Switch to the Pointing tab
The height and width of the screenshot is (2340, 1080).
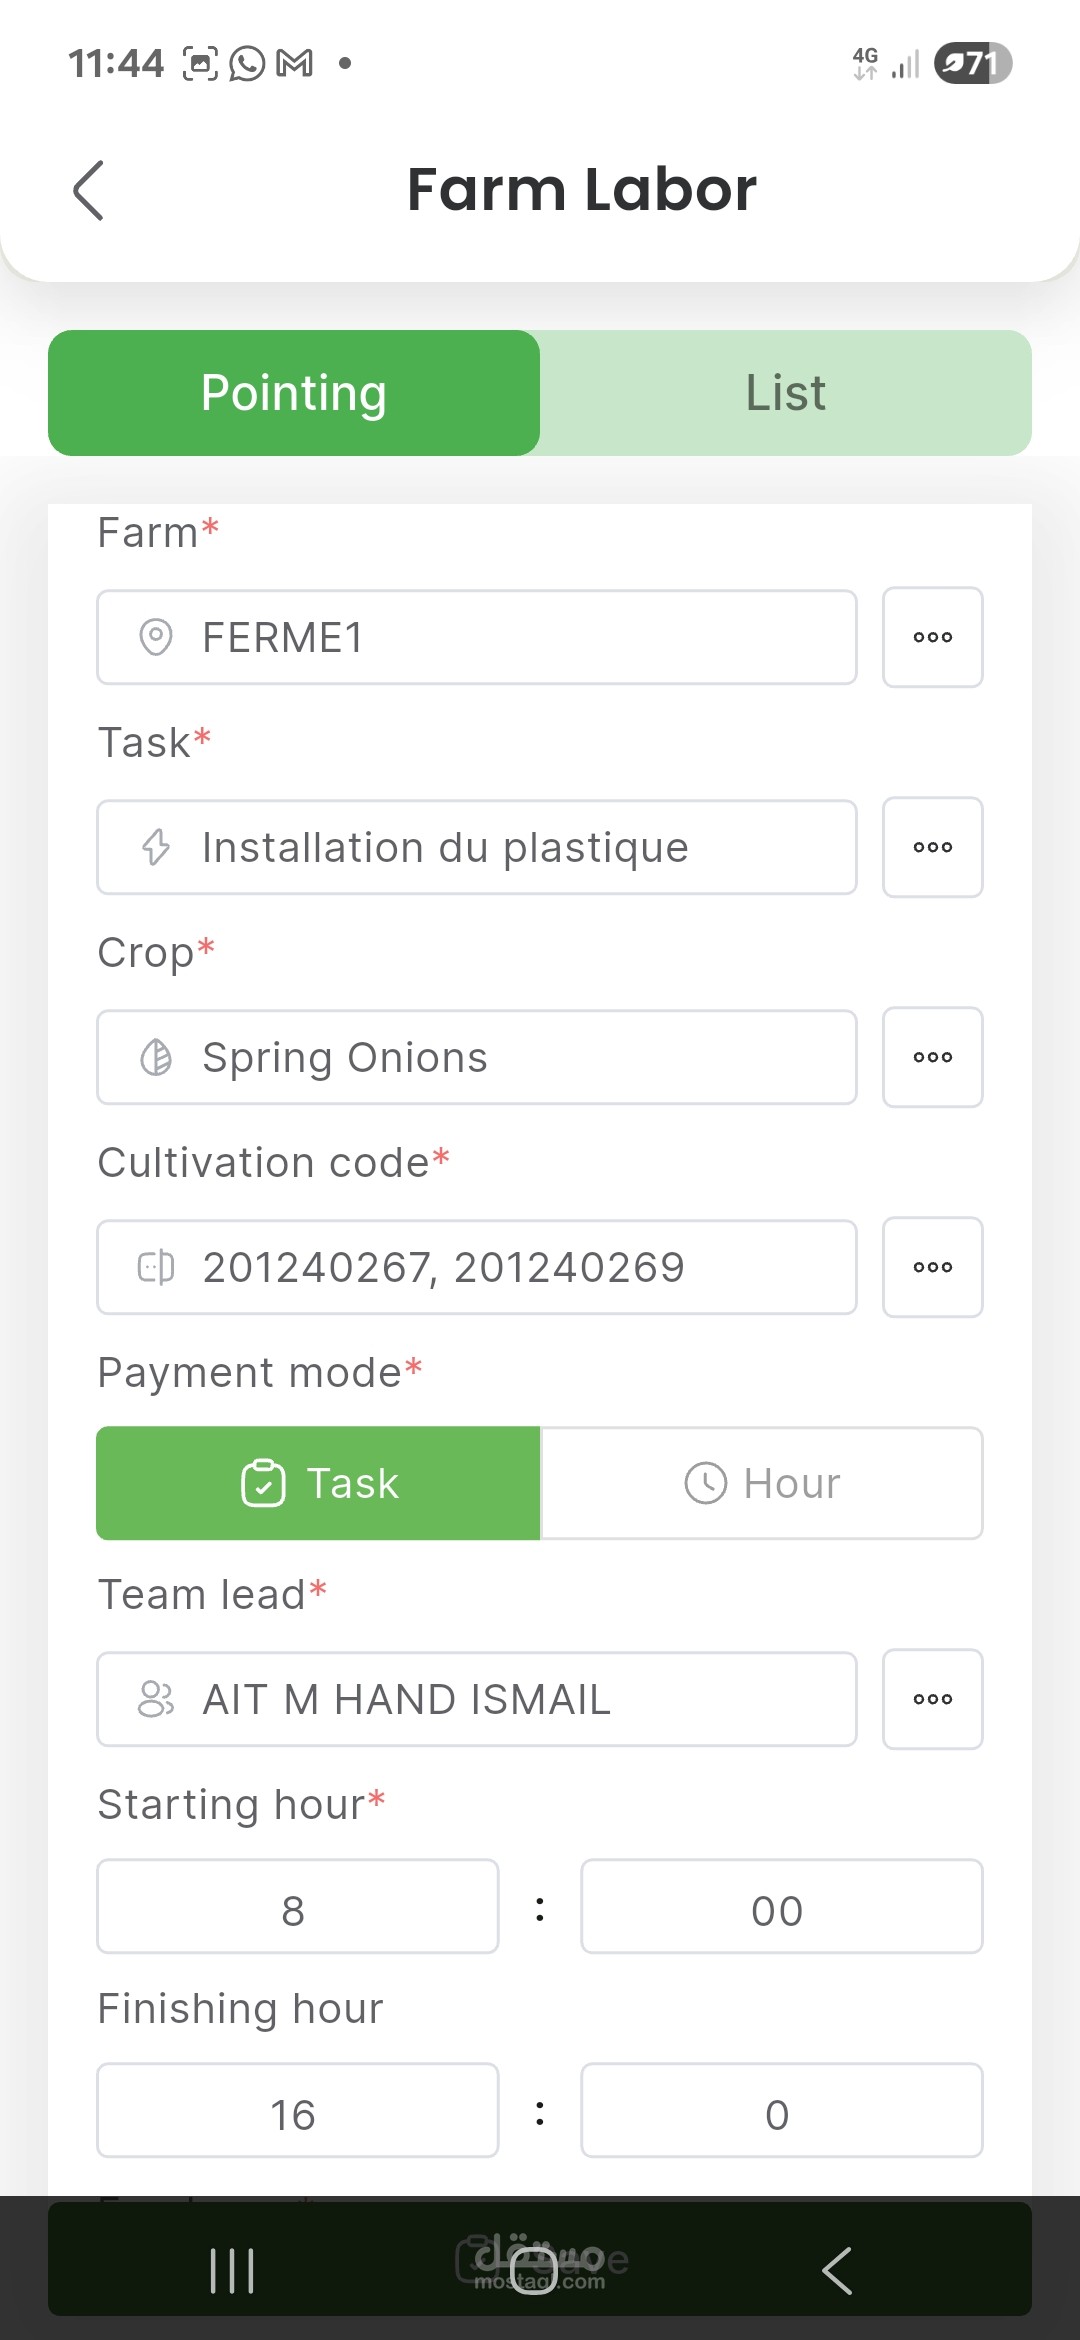click(294, 393)
